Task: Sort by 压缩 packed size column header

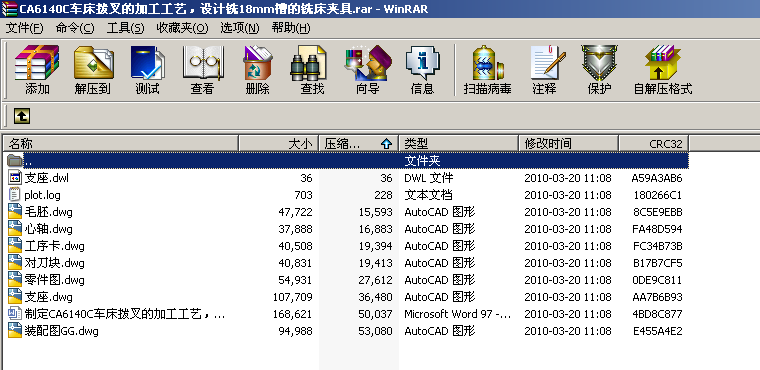Action: point(358,144)
